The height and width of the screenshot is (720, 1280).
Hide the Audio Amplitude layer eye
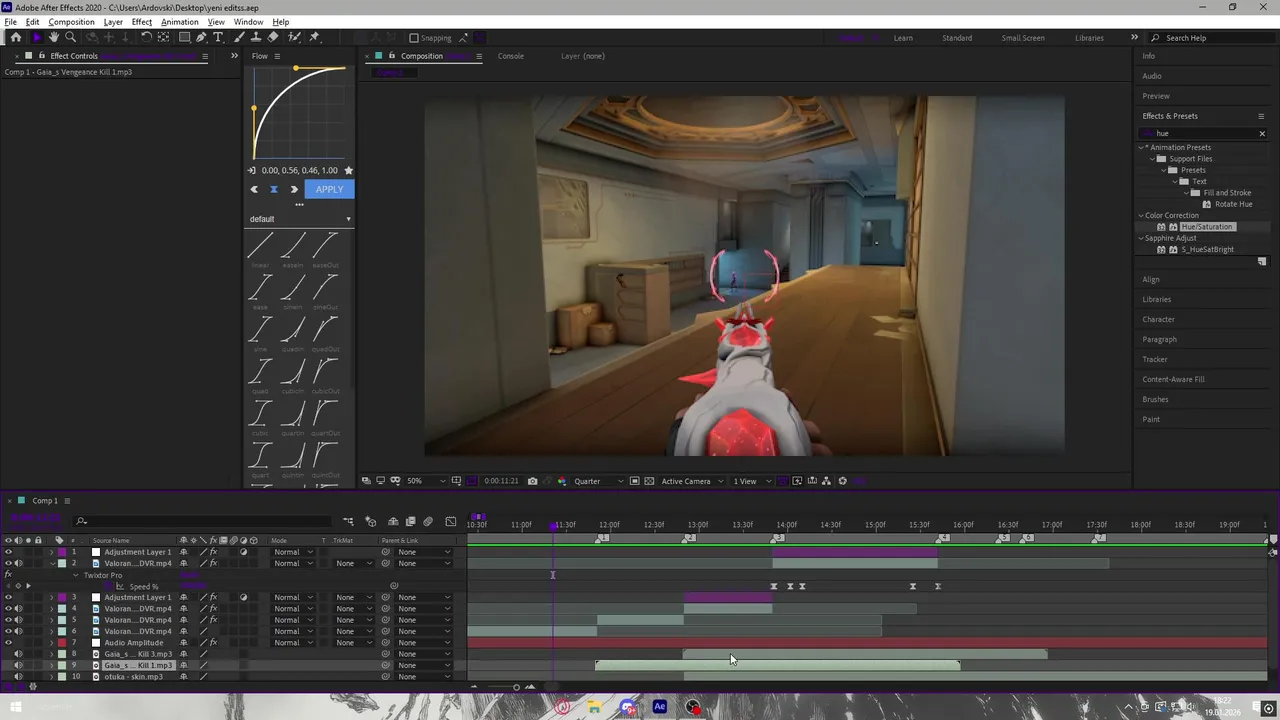click(8, 643)
